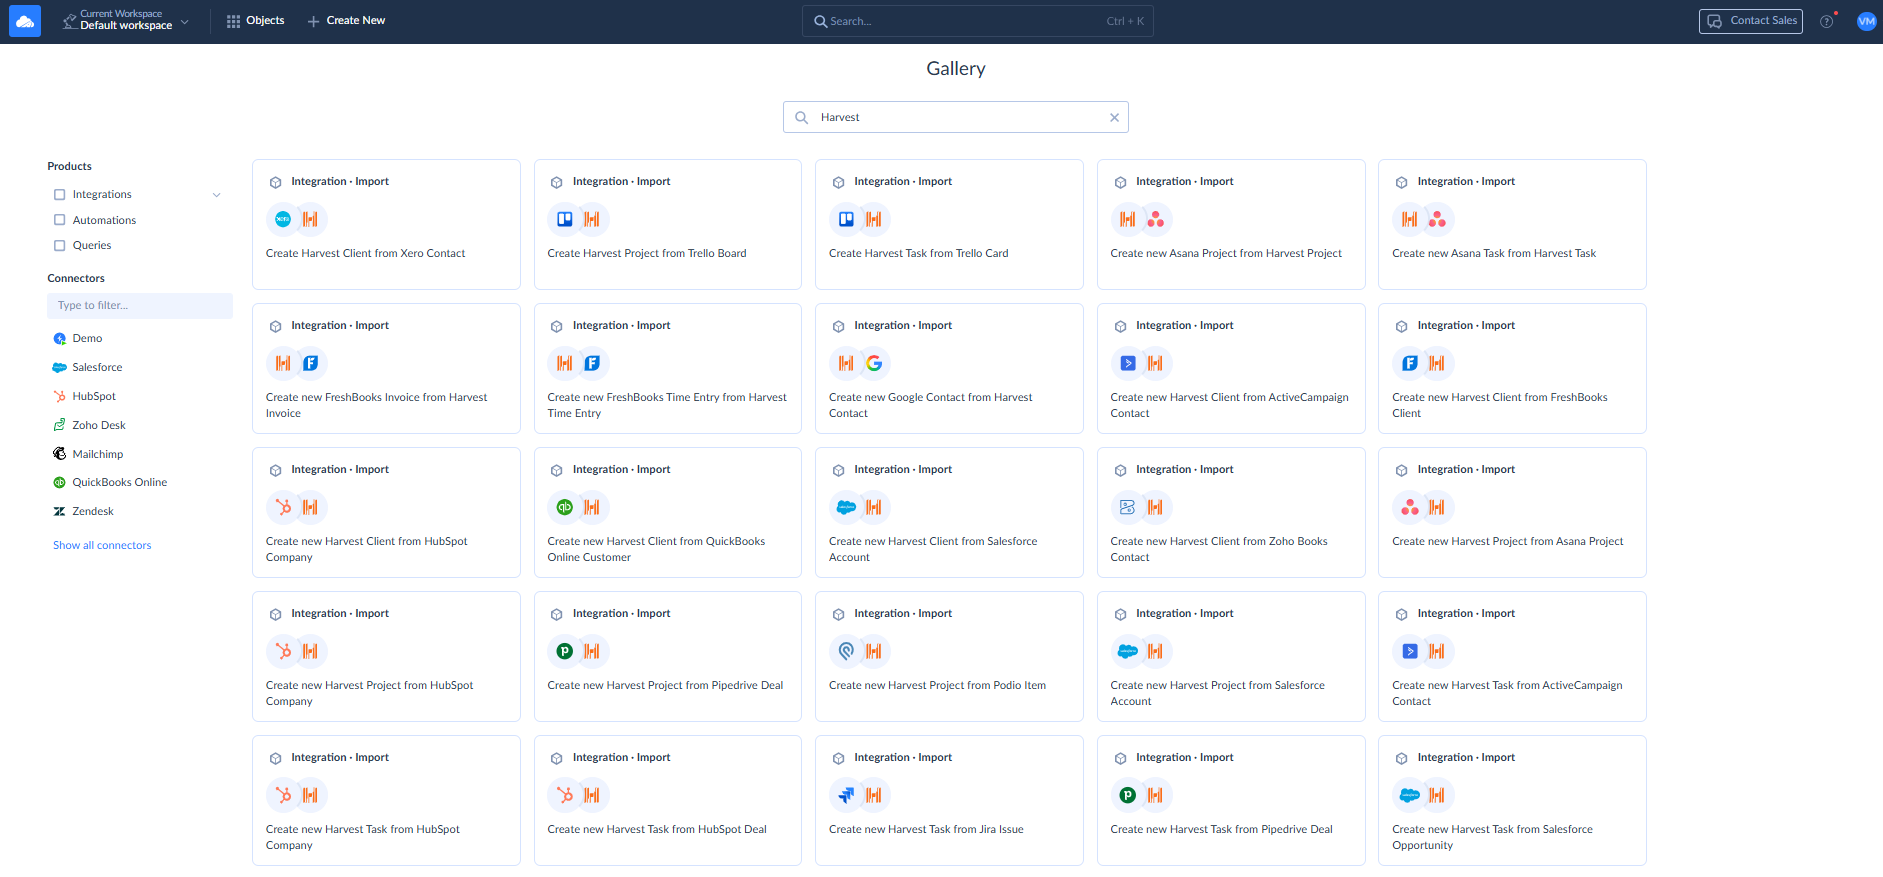Click ActiveCampaign icon on Harvest Client from ActiveCampaign card
Image resolution: width=1883 pixels, height=877 pixels.
tap(1128, 363)
